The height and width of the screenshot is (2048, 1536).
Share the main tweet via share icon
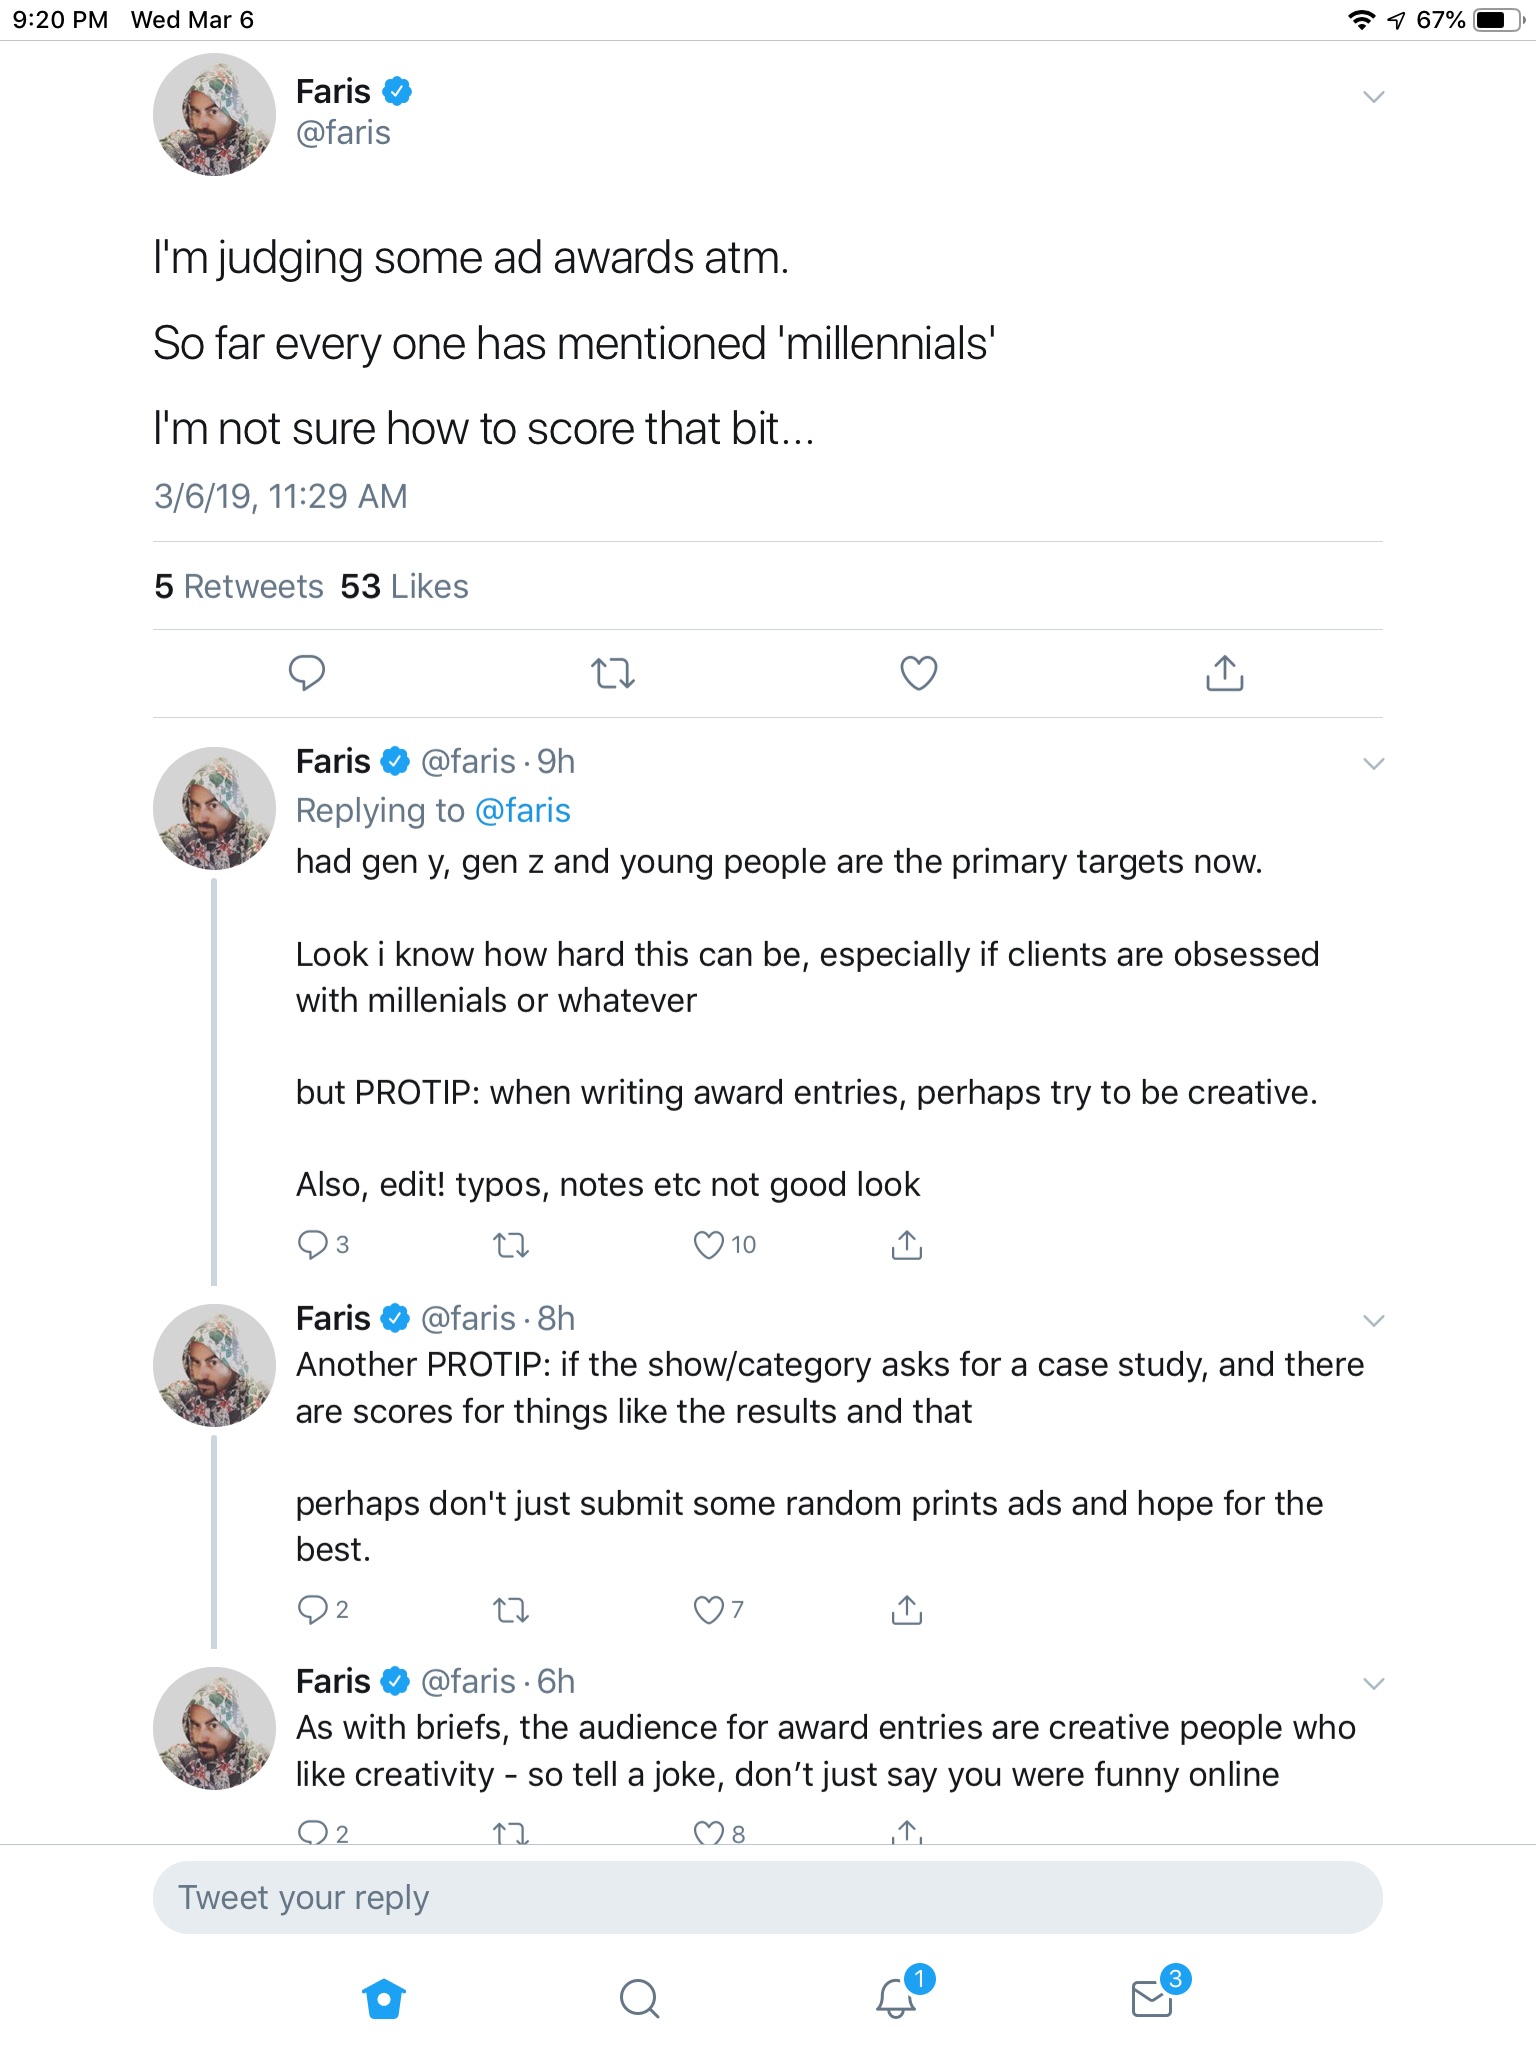tap(1224, 673)
